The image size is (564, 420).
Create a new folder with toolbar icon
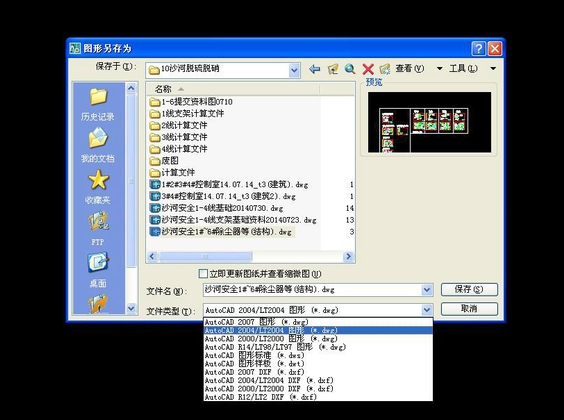click(385, 69)
